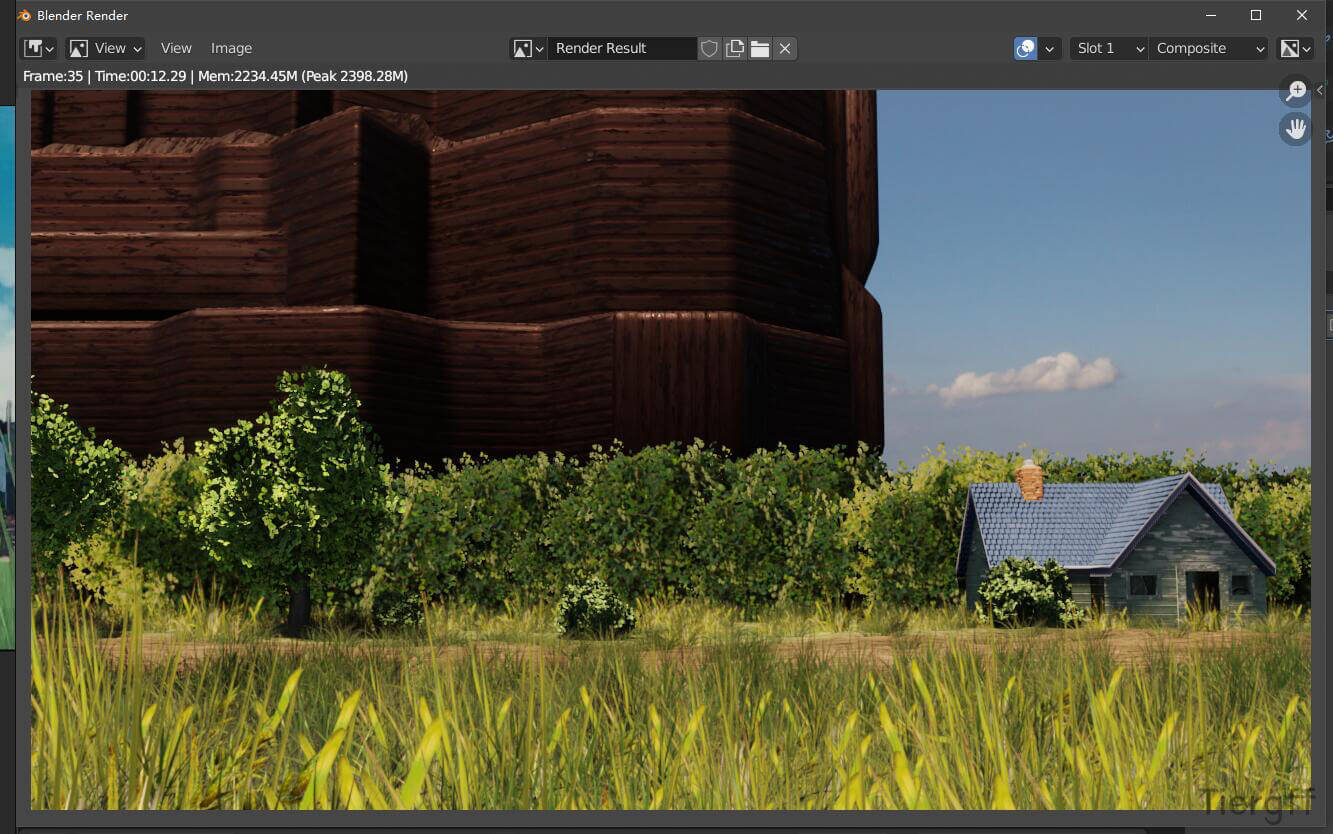Open the display channels selector
This screenshot has width=1333, height=834.
[1295, 48]
